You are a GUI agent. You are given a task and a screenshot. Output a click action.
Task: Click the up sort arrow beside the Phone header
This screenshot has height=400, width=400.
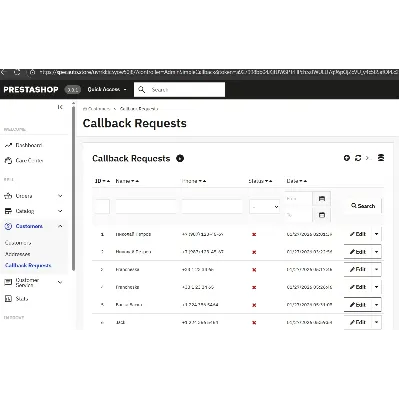click(x=204, y=181)
